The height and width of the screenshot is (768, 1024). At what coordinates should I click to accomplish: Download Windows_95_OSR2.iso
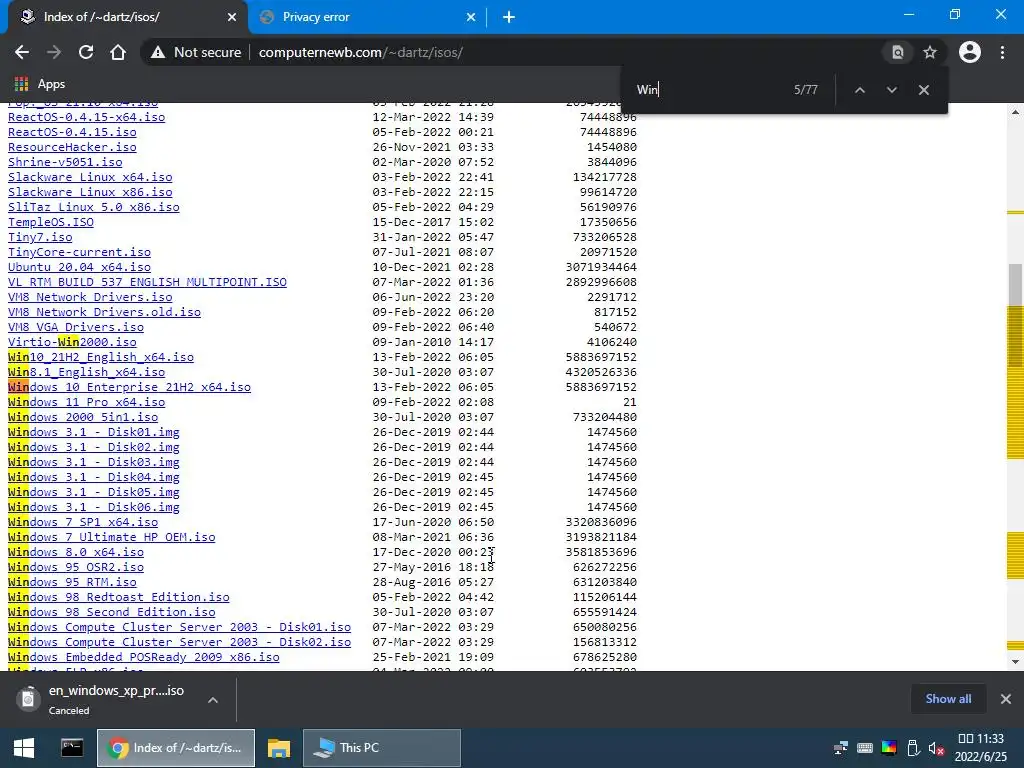tap(76, 568)
